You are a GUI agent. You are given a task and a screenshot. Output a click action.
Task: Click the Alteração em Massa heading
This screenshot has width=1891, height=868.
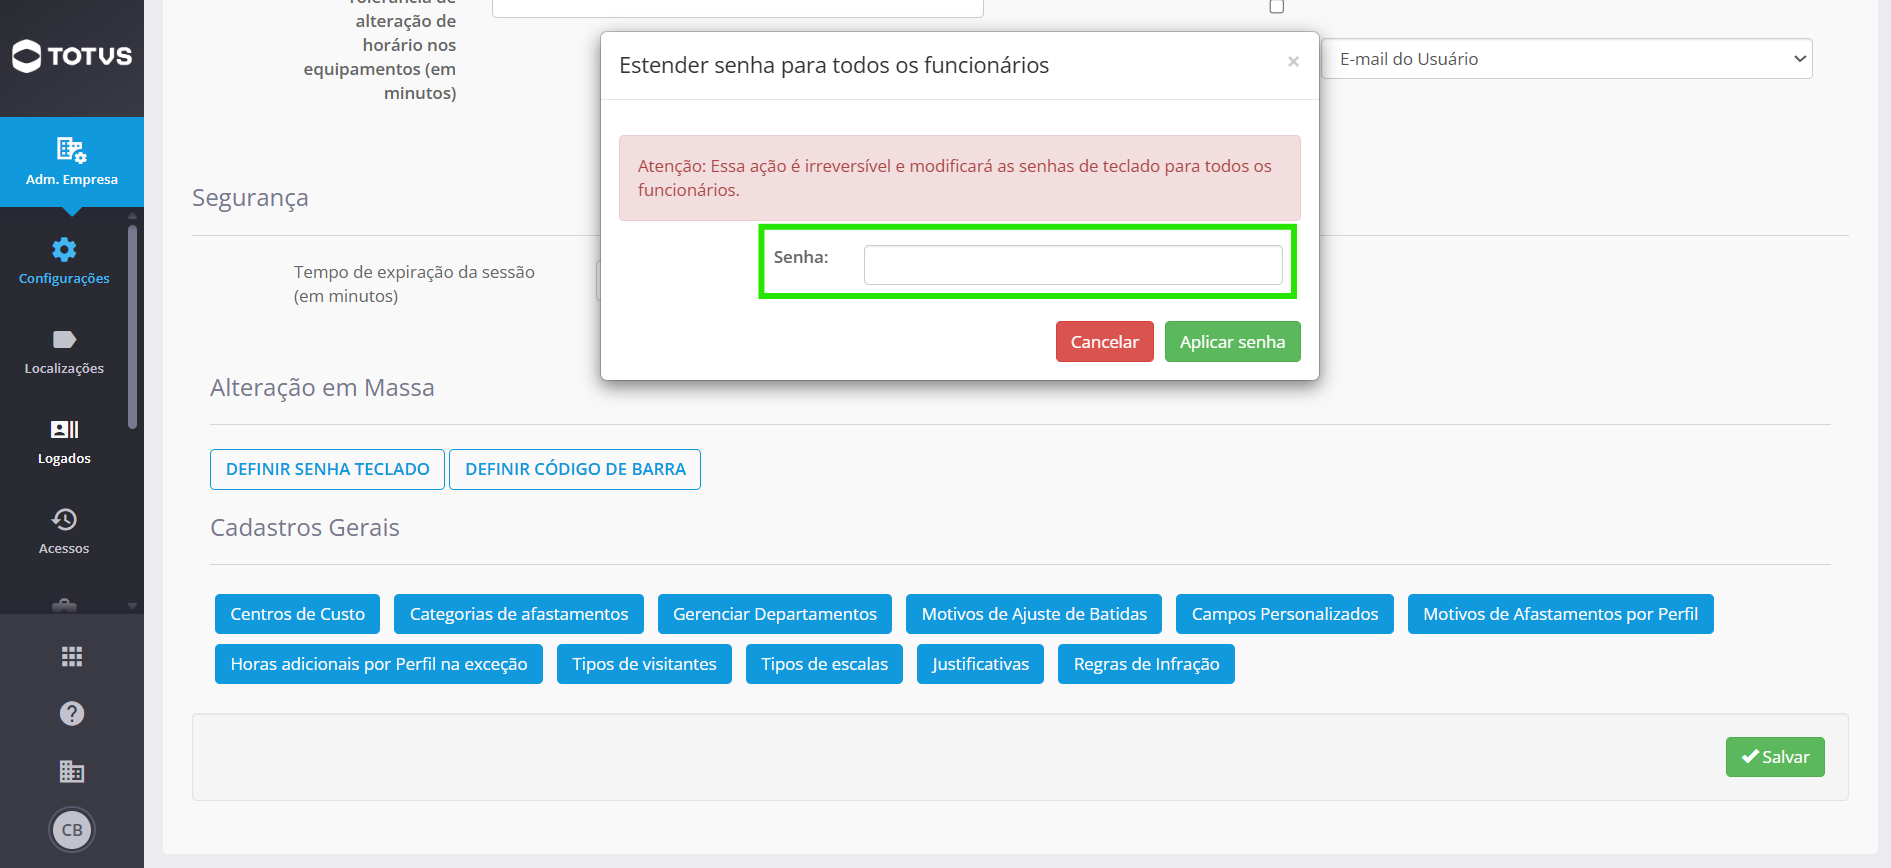pos(322,388)
